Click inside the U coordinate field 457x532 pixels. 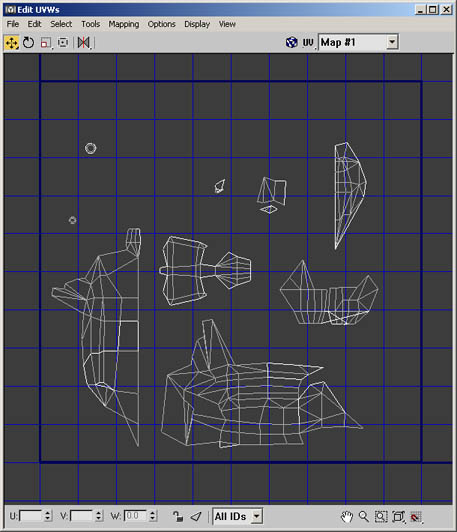31,516
